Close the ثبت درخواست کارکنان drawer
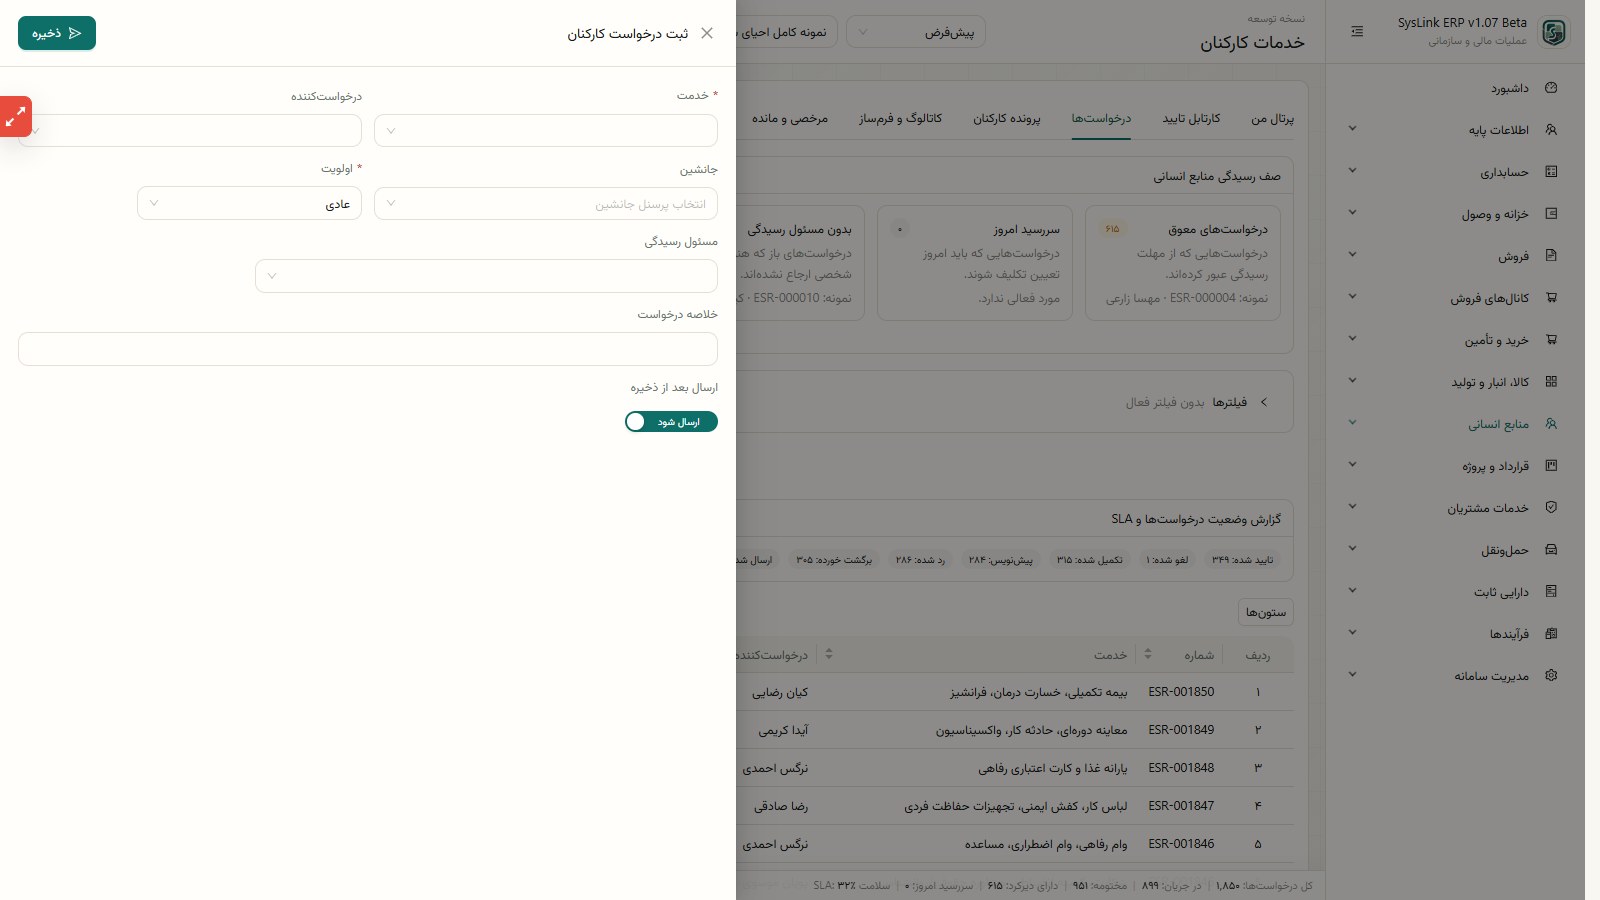 click(707, 33)
